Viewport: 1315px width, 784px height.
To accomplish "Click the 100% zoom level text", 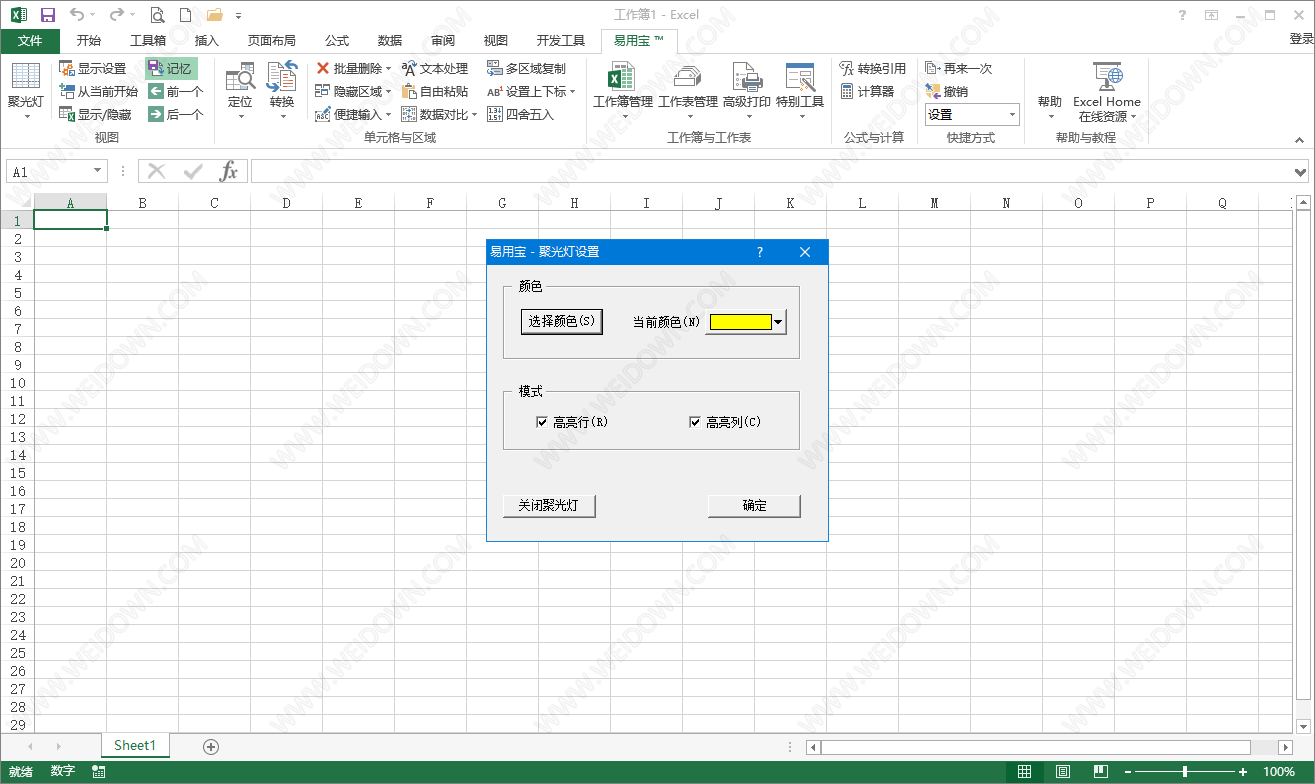I will pos(1279,771).
